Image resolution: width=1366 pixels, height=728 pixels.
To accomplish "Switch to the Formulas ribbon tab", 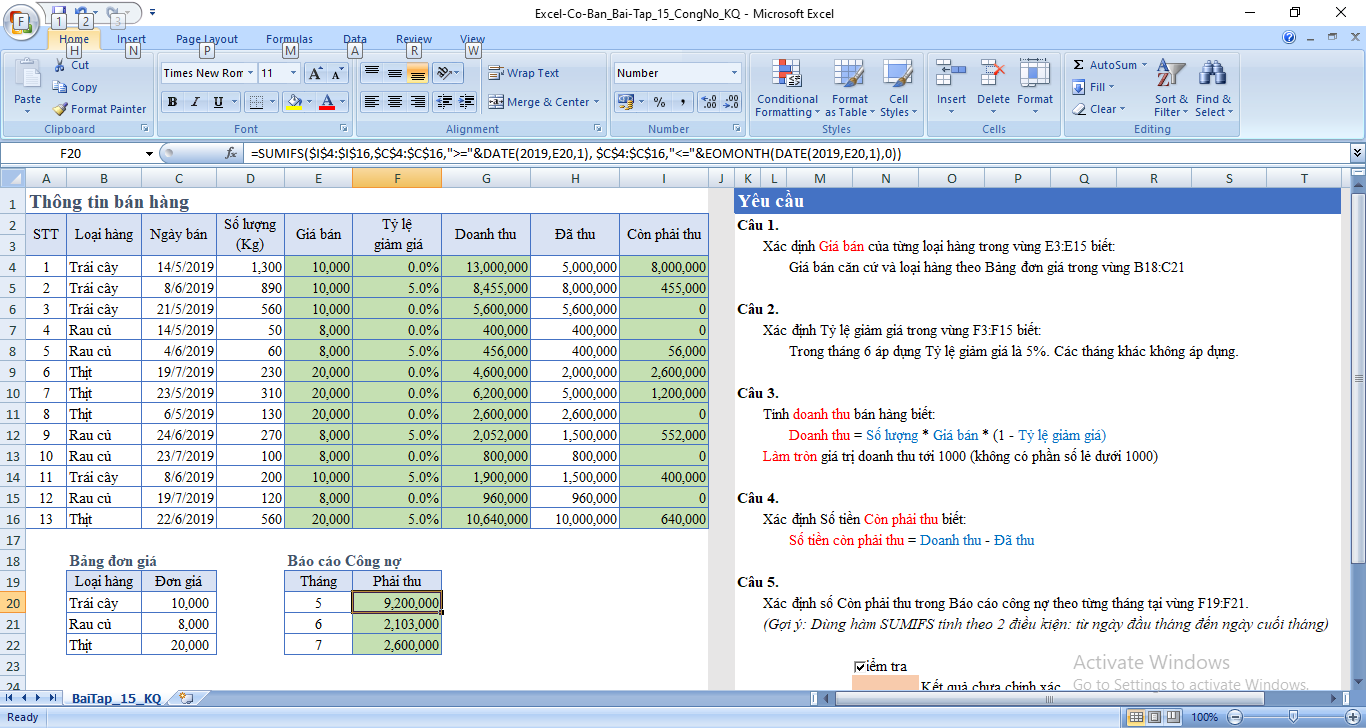I will [289, 39].
